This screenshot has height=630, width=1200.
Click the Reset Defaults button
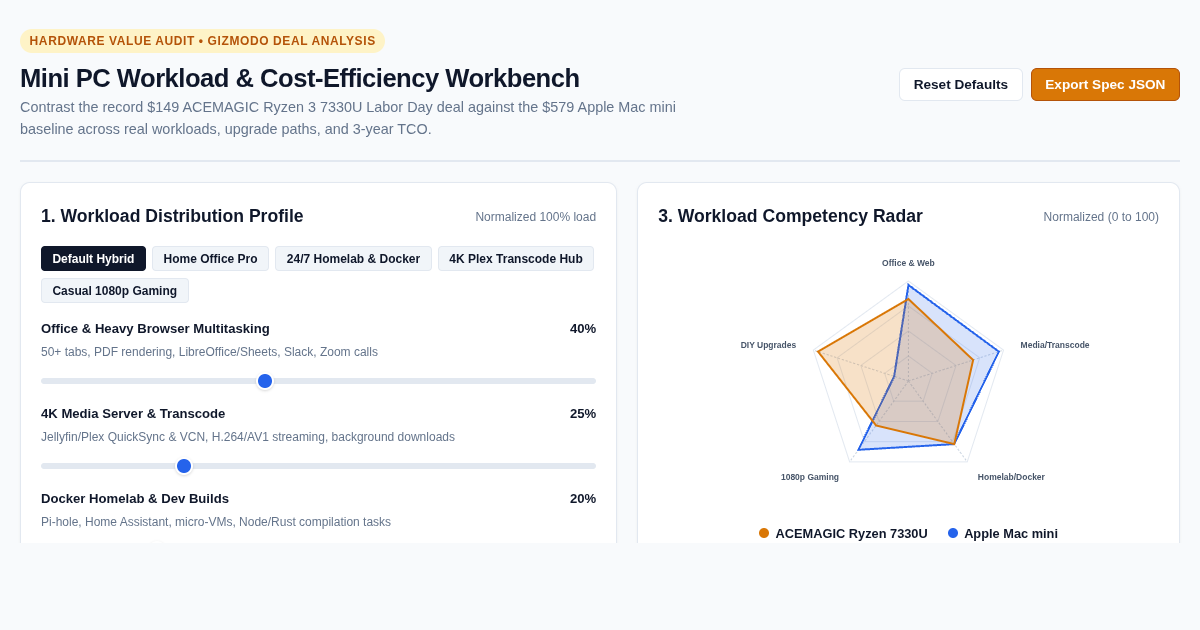tap(960, 85)
